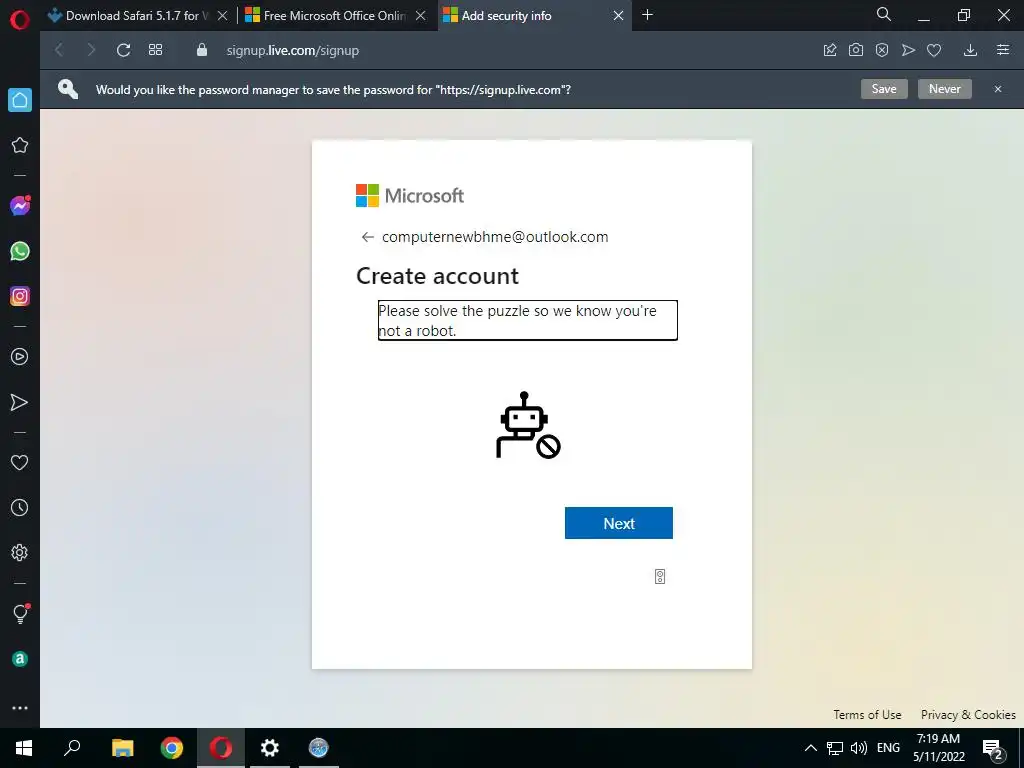Open the green 'a' sidebar extension
This screenshot has height=768, width=1024.
20,659
